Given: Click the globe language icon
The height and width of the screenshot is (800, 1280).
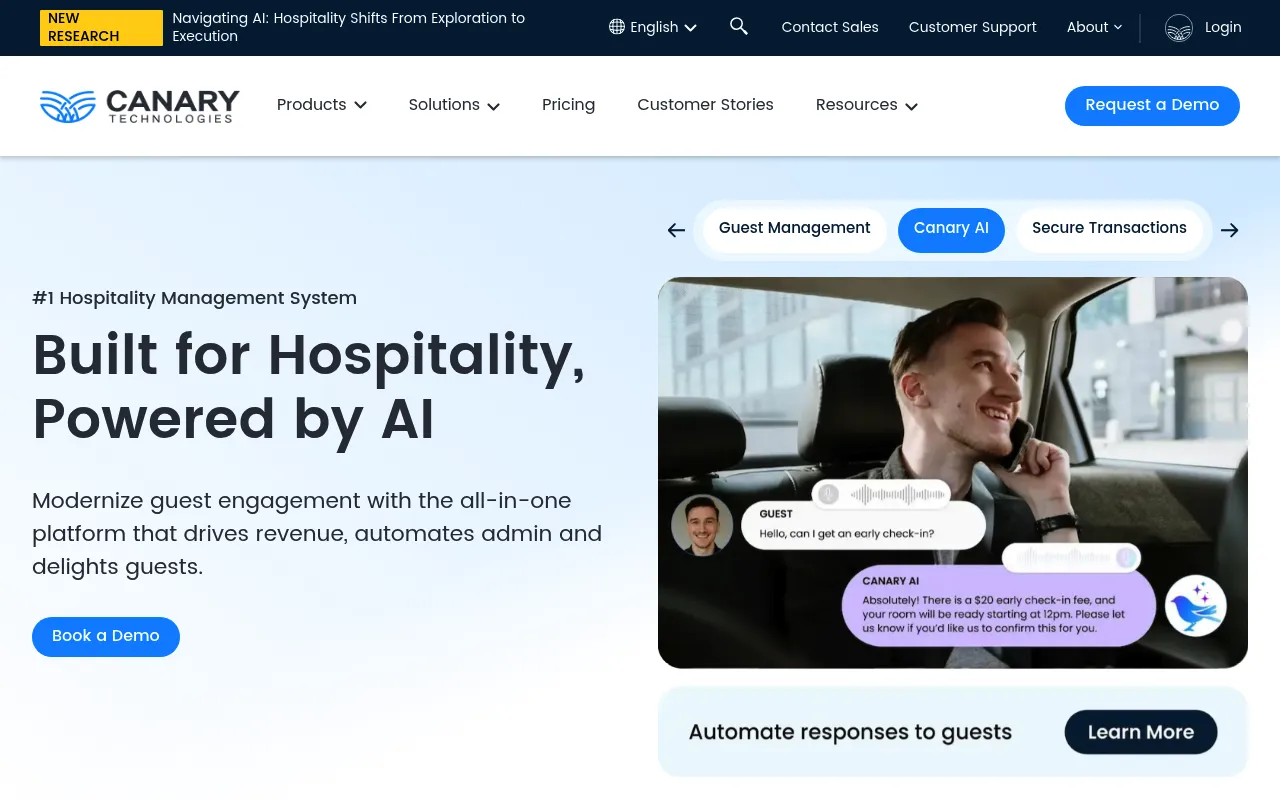Looking at the screenshot, I should 617,27.
